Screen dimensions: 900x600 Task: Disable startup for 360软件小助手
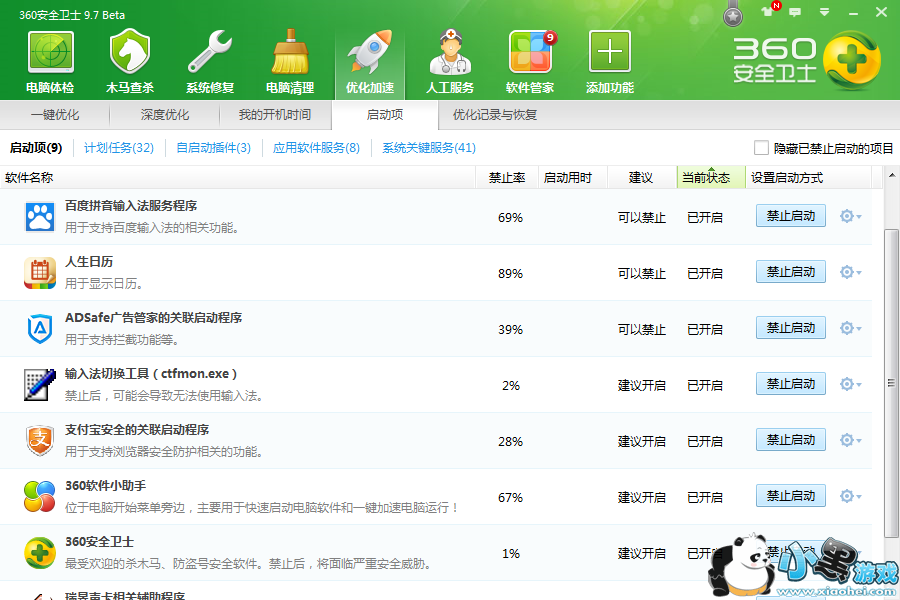790,496
